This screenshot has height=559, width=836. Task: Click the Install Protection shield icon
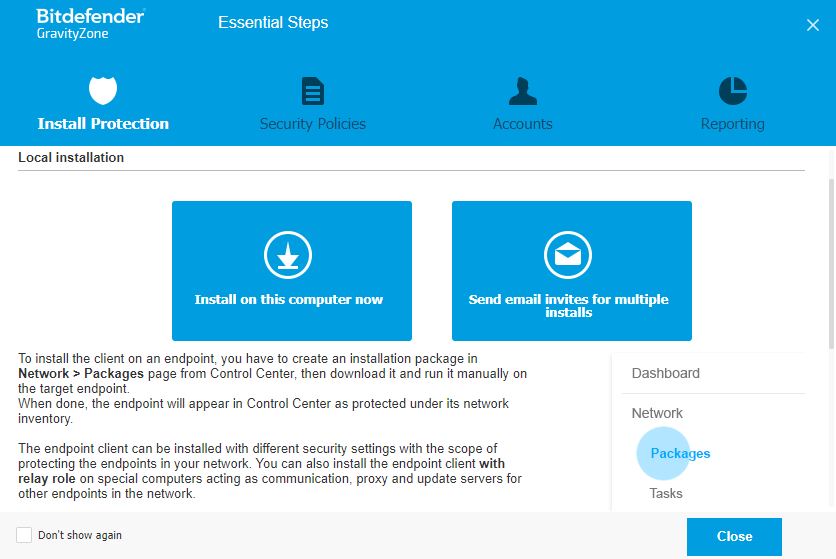(x=103, y=90)
